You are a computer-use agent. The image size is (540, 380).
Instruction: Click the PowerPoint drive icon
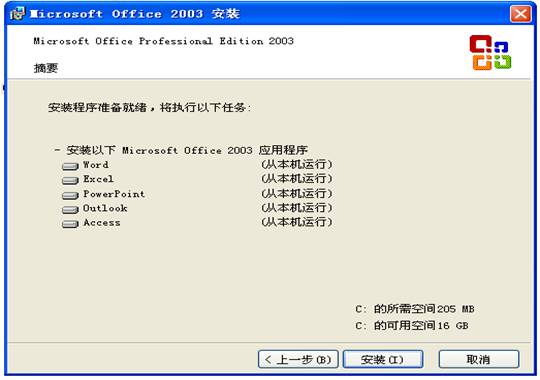(70, 195)
